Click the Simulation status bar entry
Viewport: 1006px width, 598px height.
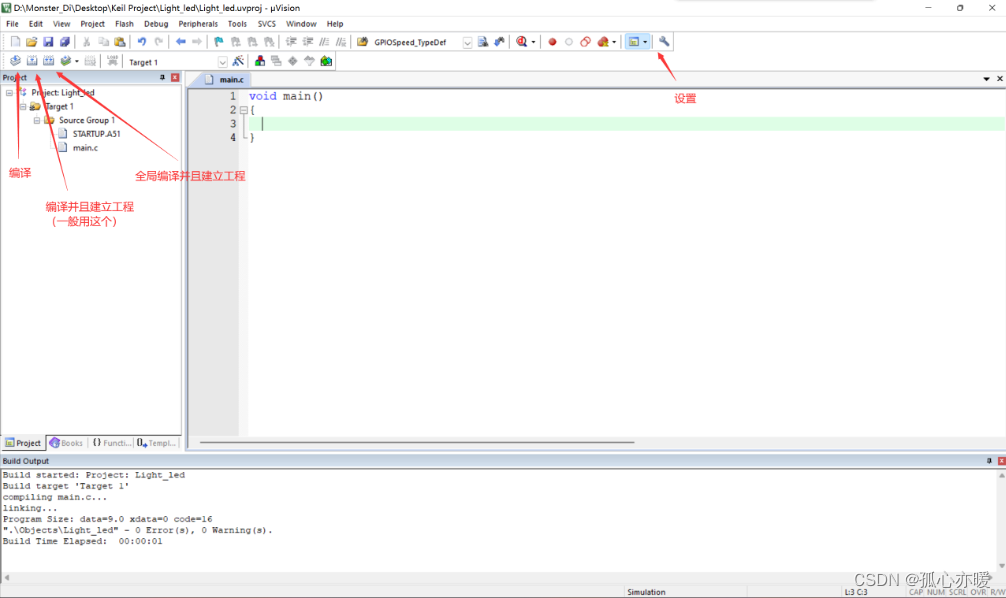(x=646, y=592)
